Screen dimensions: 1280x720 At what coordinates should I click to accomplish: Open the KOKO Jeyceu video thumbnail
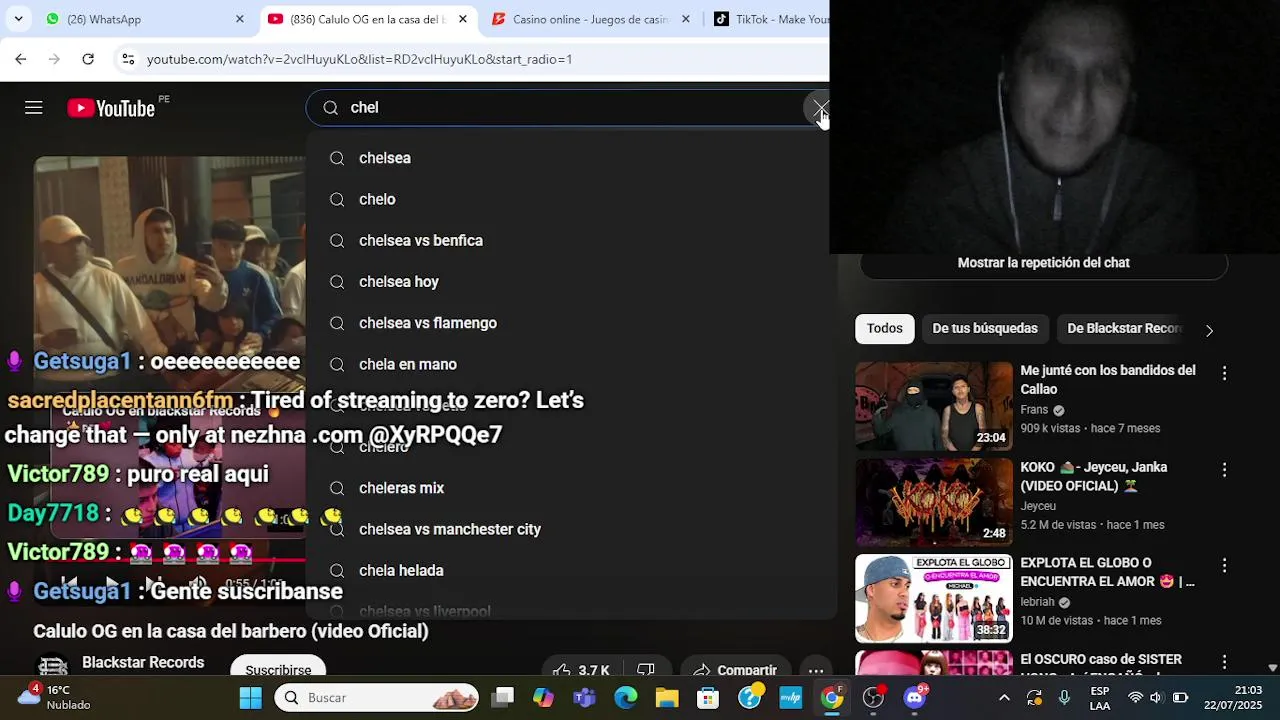(933, 502)
